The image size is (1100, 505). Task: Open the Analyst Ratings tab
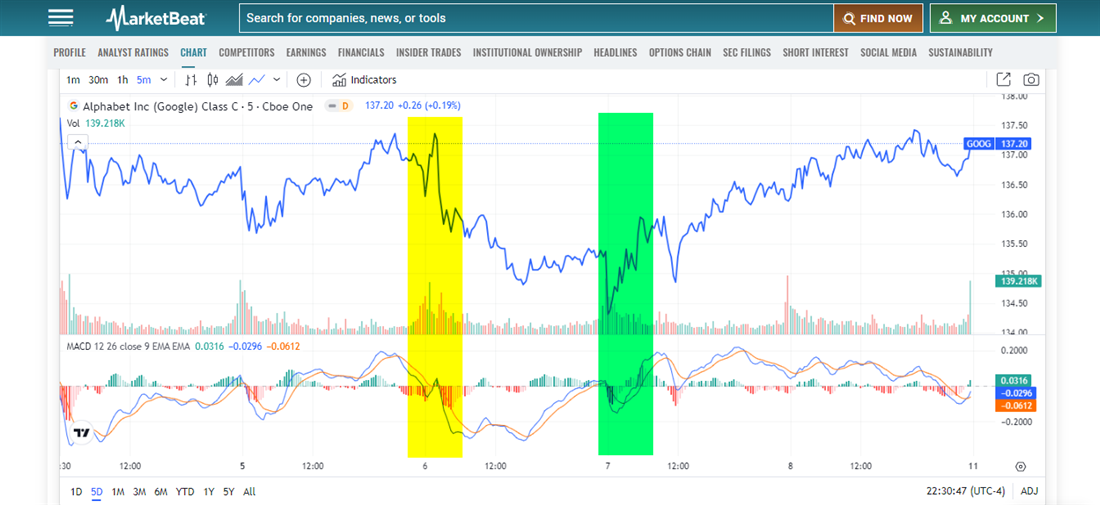[133, 52]
